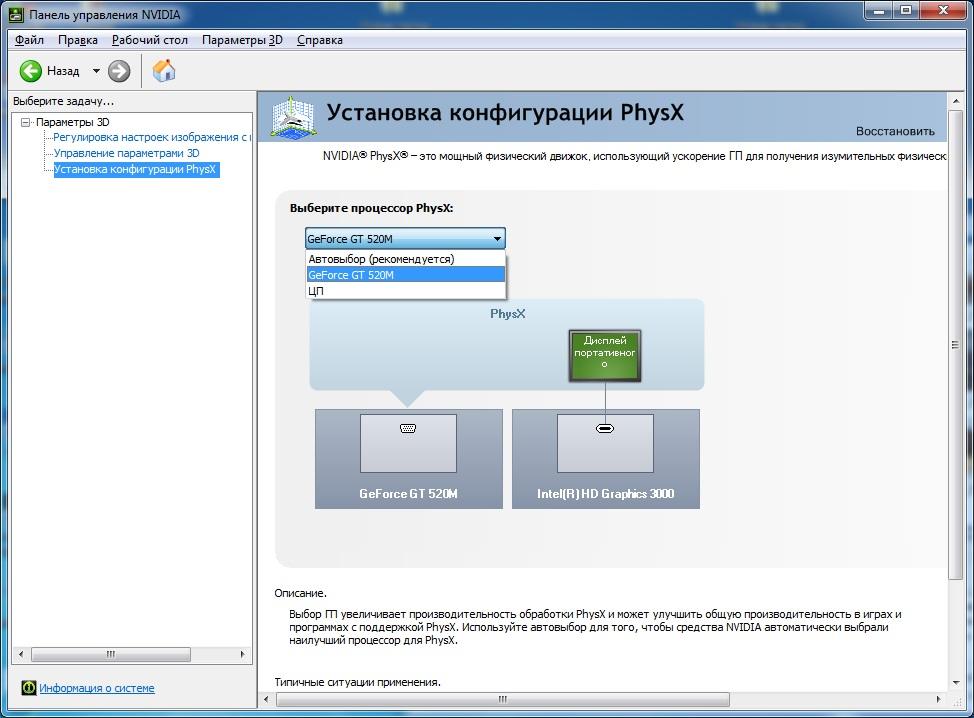Click the Назад button label
Image resolution: width=974 pixels, height=718 pixels.
pyautogui.click(x=63, y=71)
